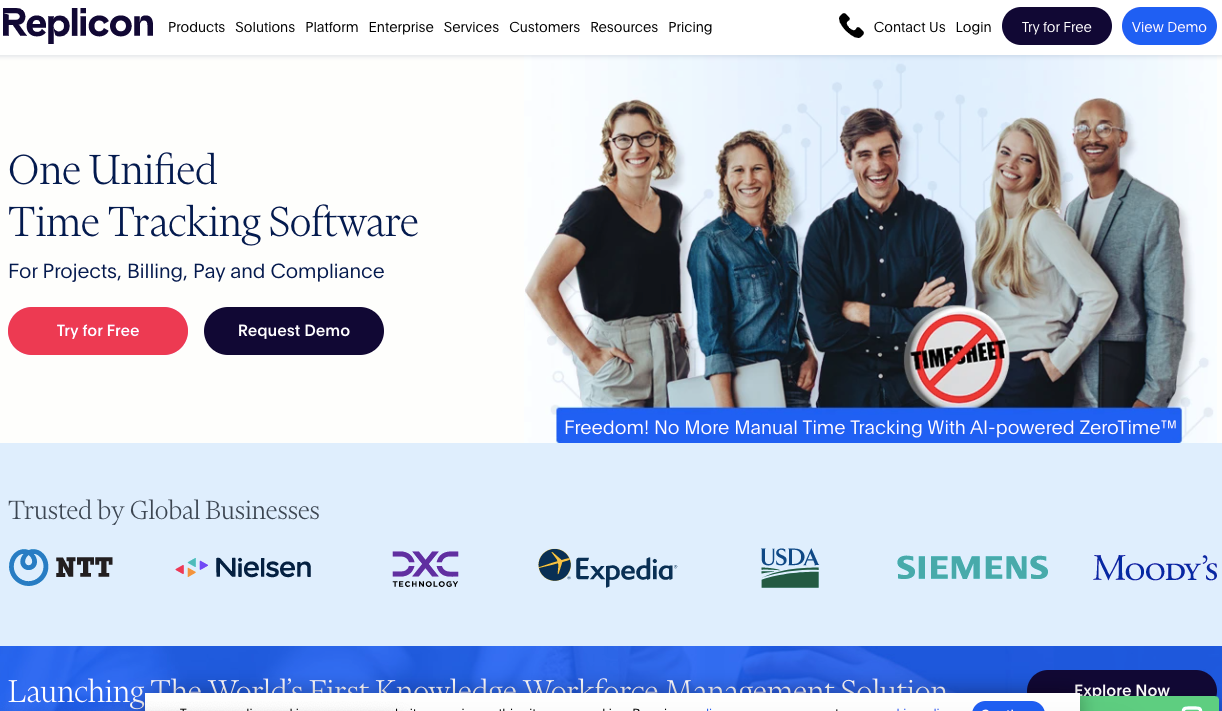The width and height of the screenshot is (1222, 711).
Task: Open the Resources dropdown in the header
Action: click(624, 27)
